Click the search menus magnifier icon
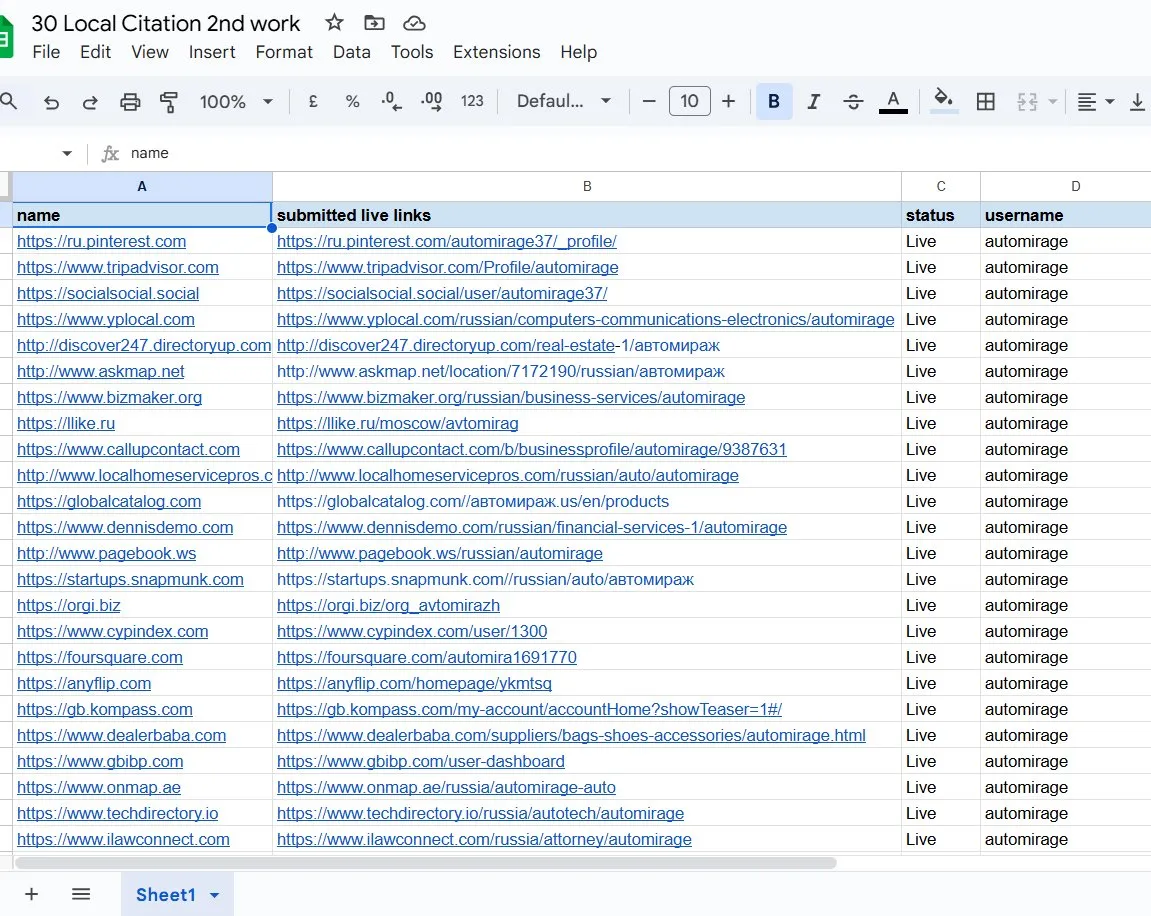Image resolution: width=1151 pixels, height=916 pixels. click(8, 101)
